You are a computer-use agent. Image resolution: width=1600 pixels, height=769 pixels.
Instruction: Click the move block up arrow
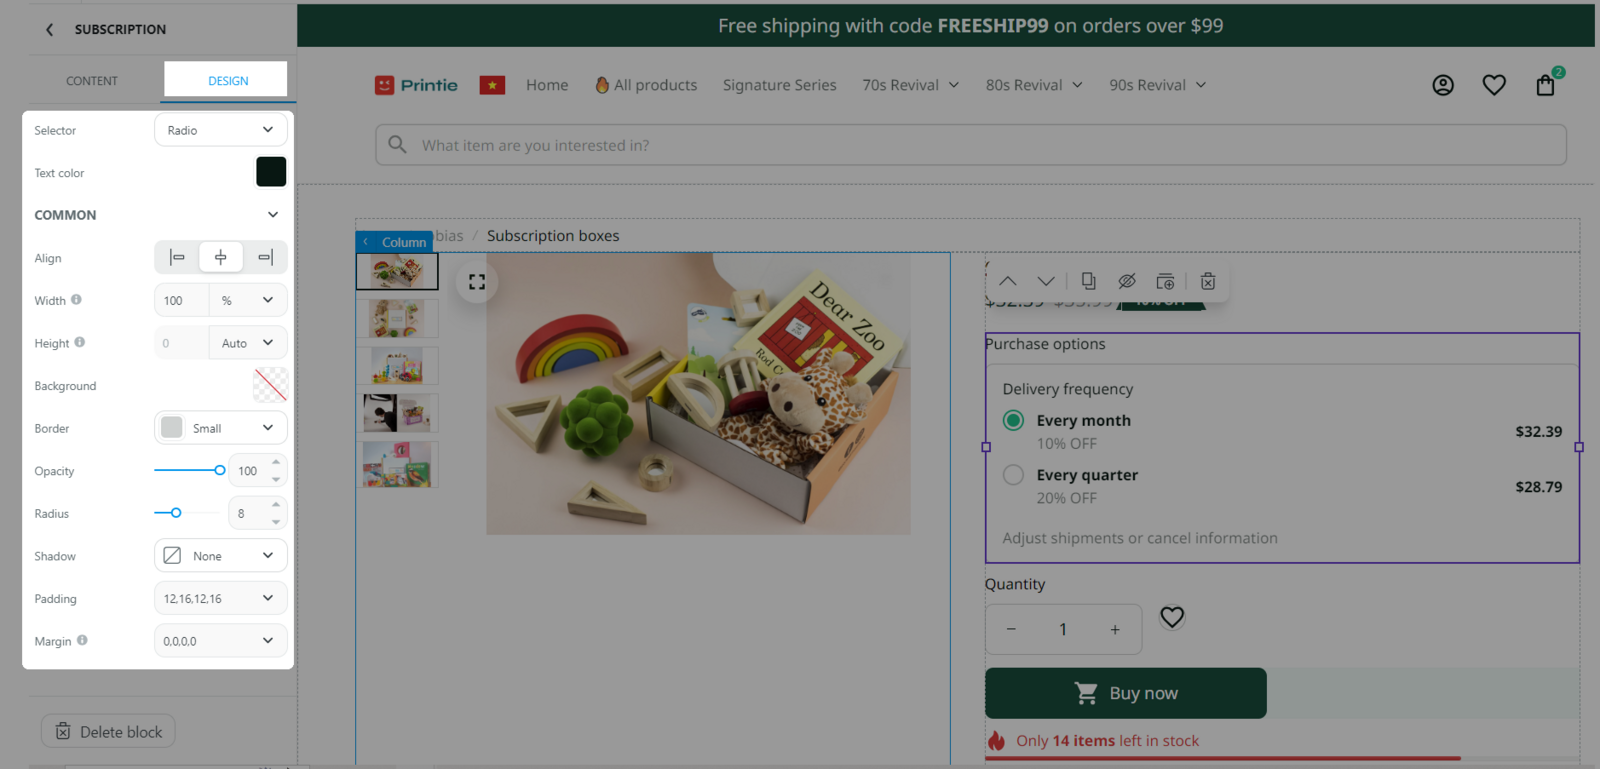tap(1007, 281)
